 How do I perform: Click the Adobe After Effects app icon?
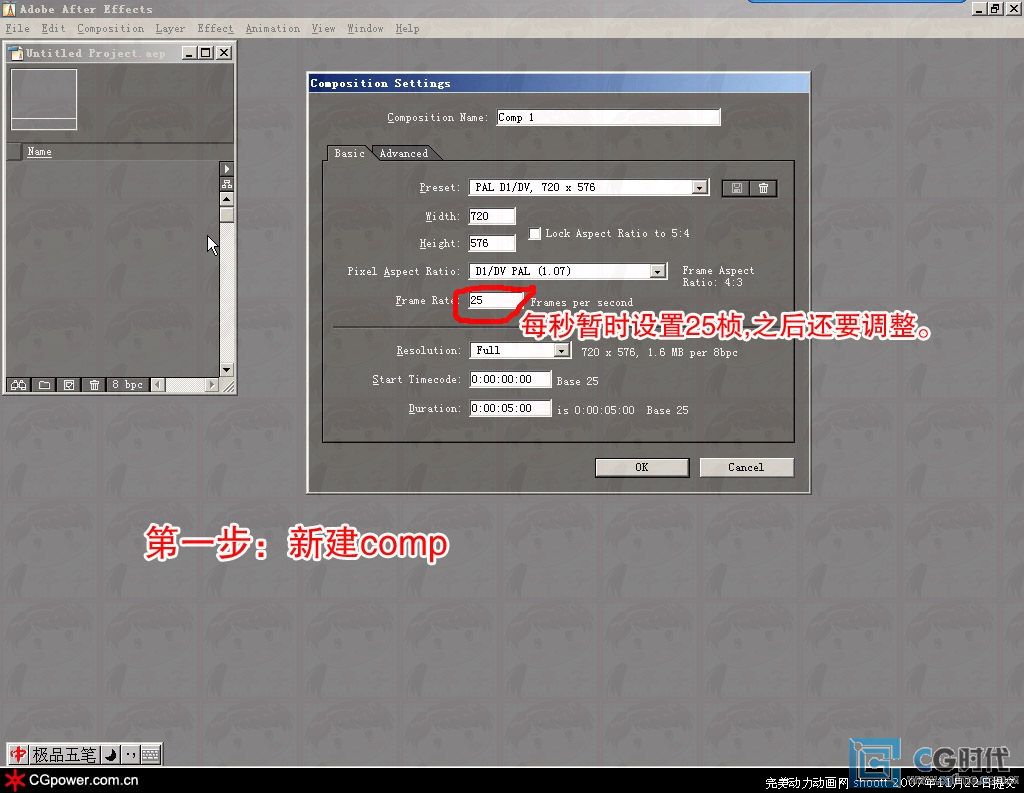9,9
